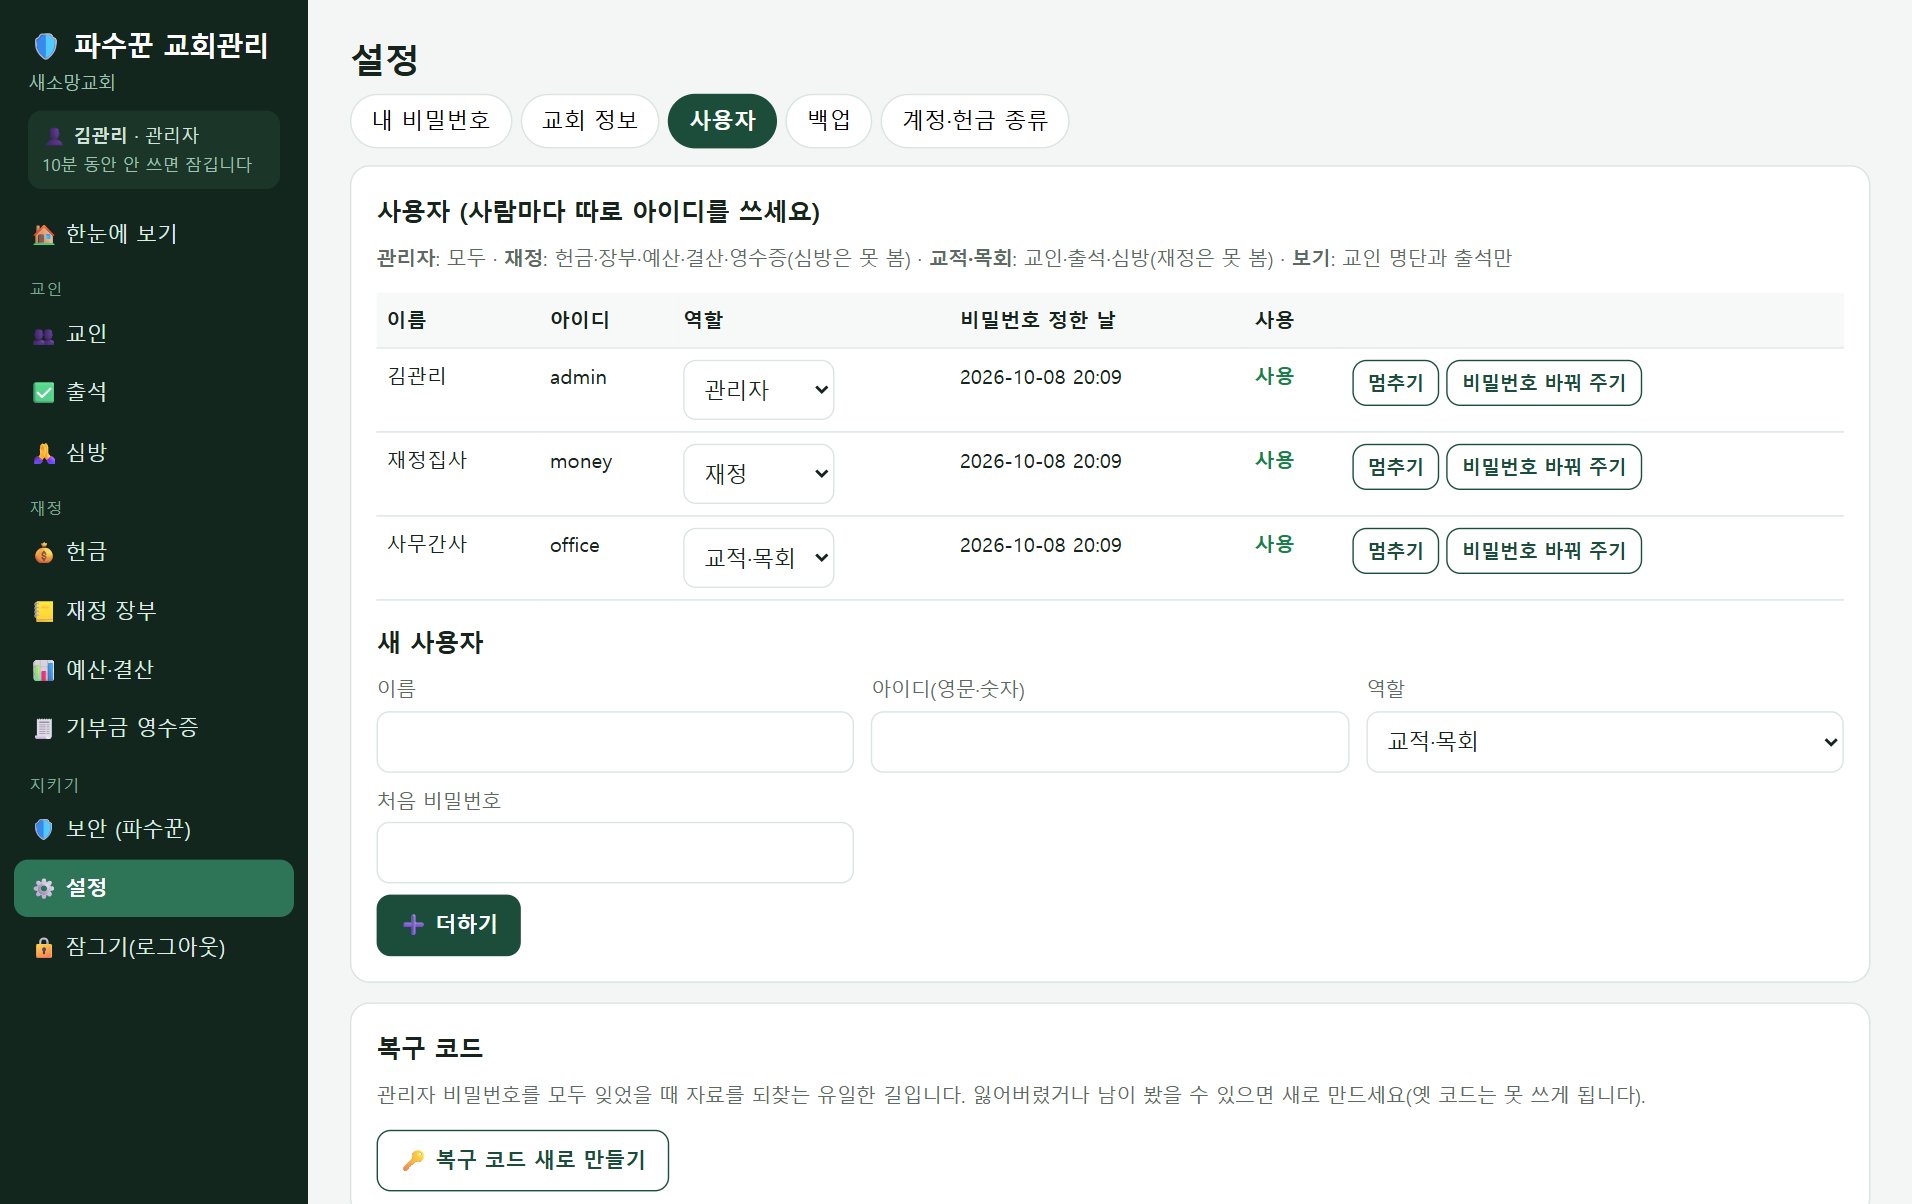
Task: Click the admin ID cell
Action: point(578,378)
